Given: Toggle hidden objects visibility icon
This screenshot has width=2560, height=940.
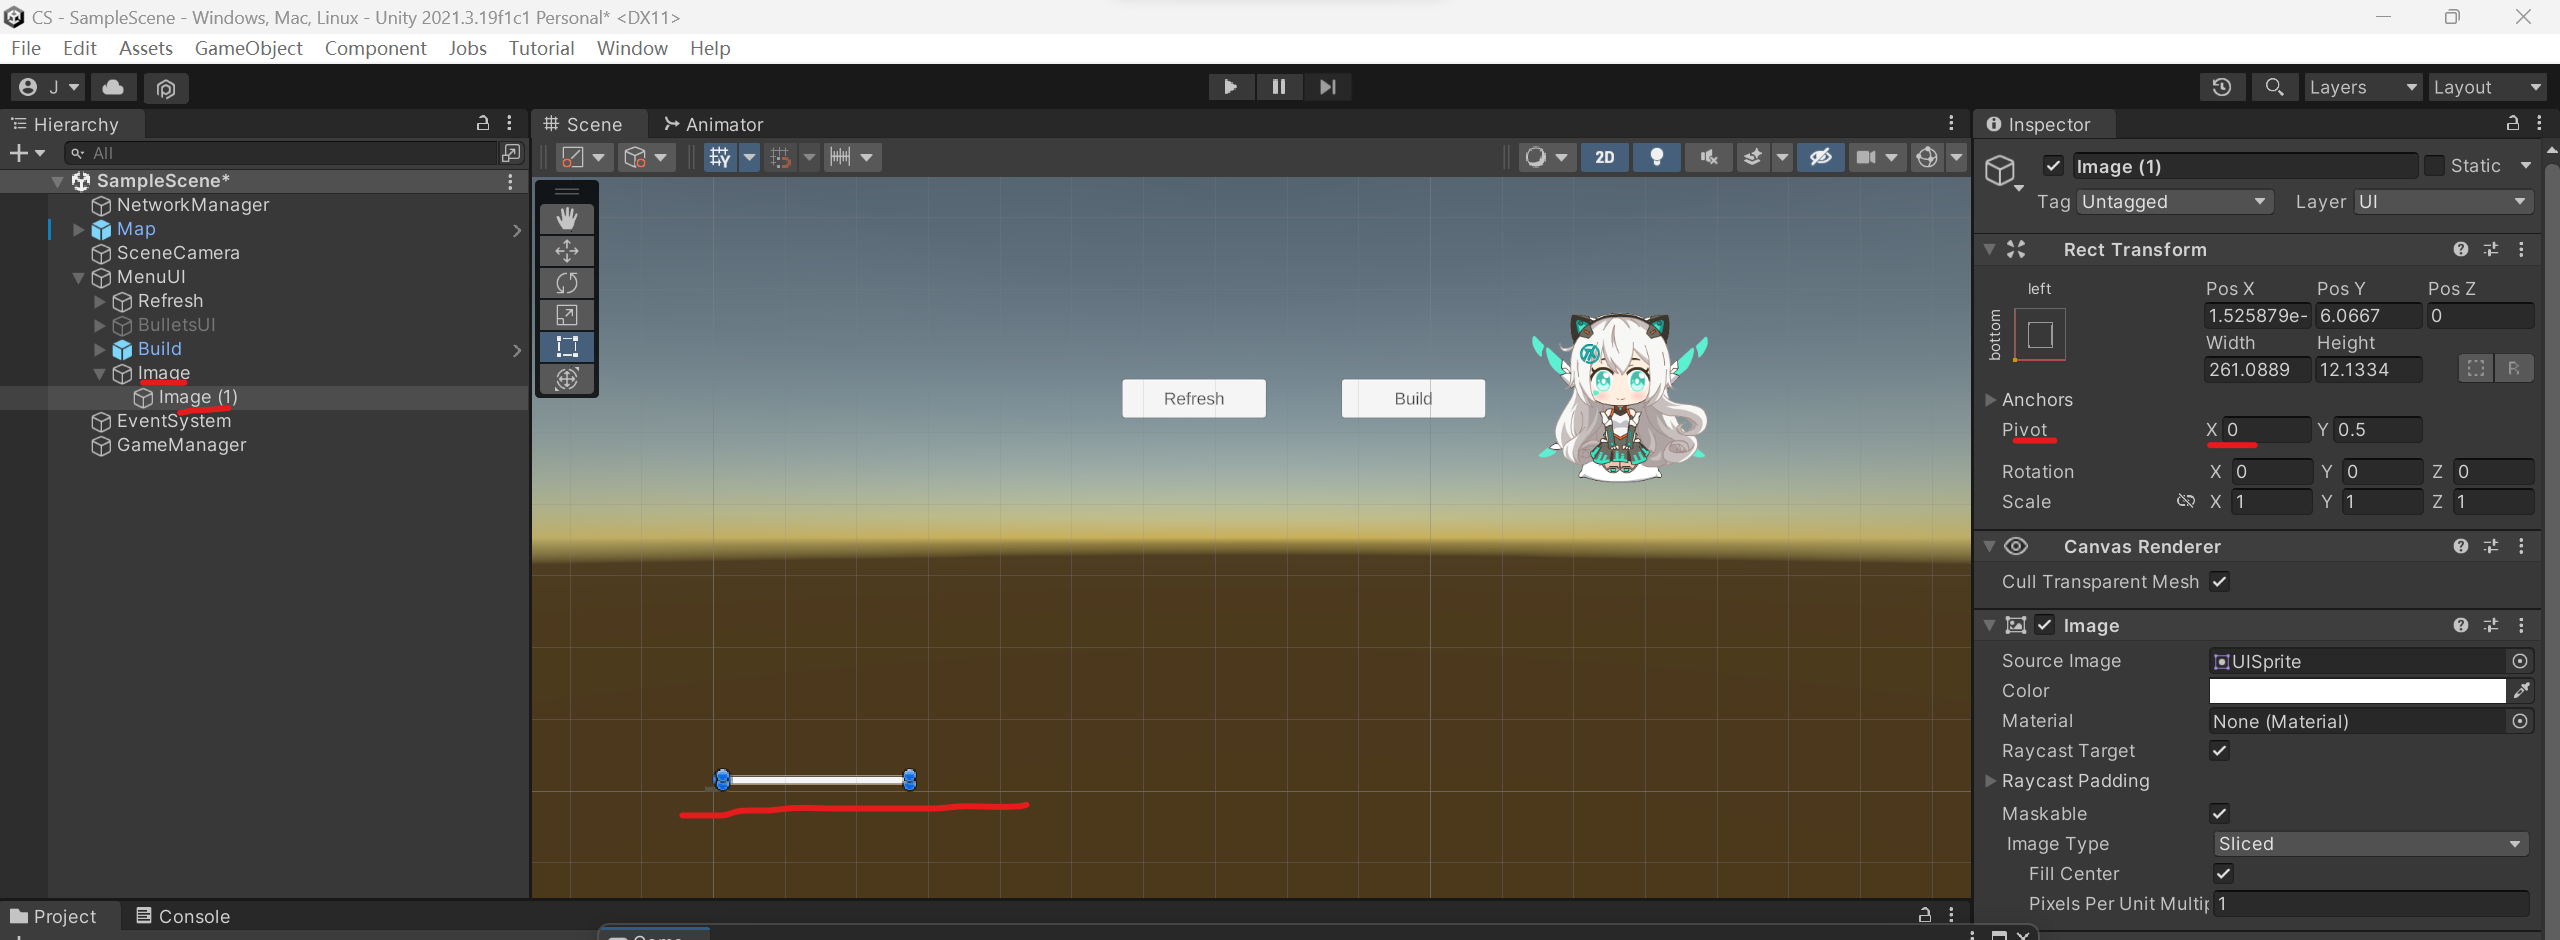Looking at the screenshot, I should (x=1820, y=157).
